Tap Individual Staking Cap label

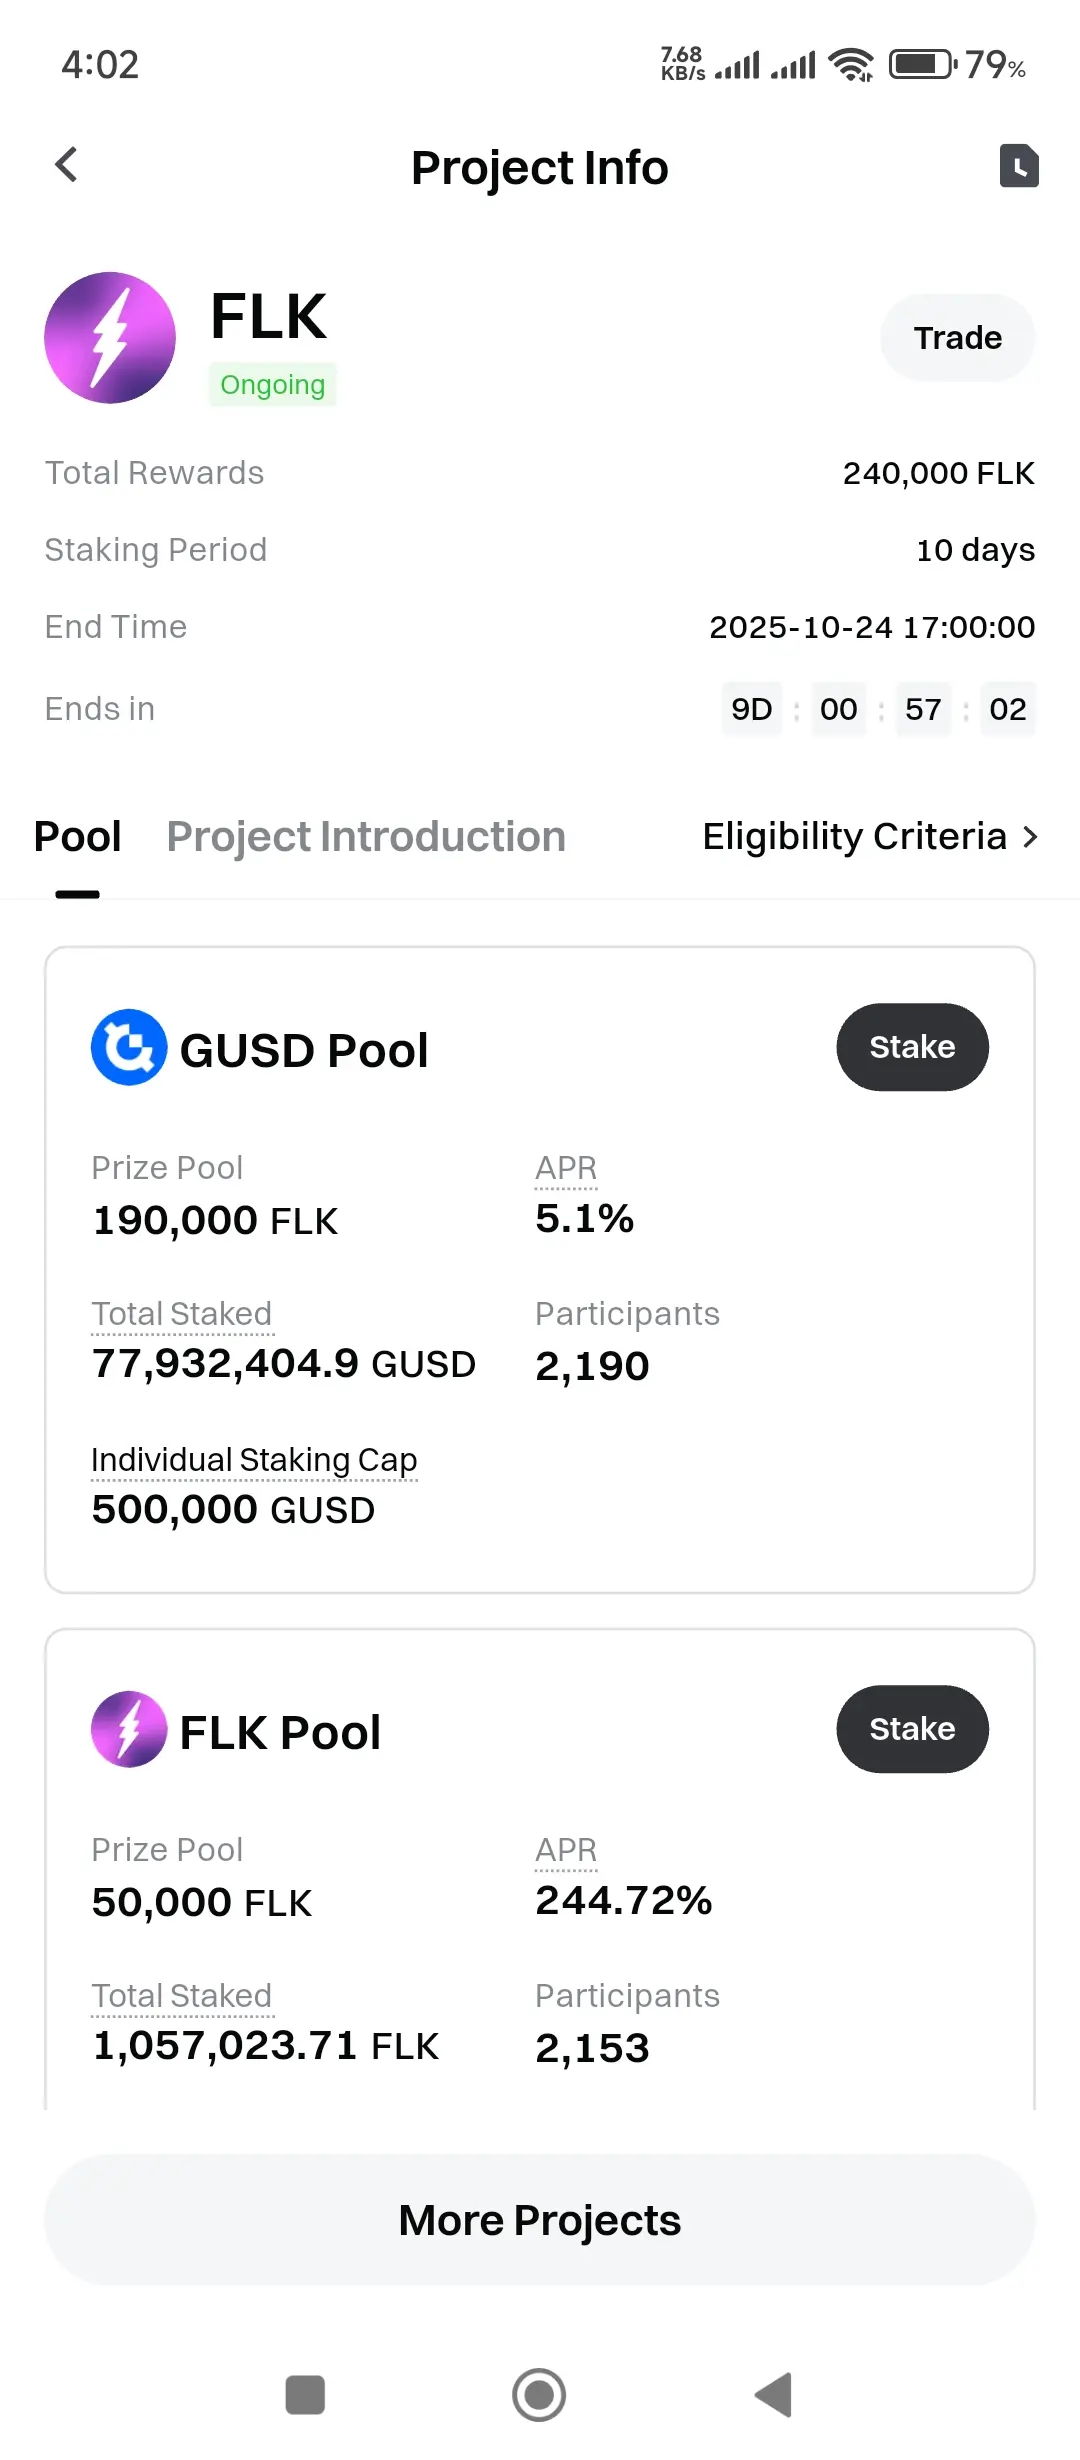pyautogui.click(x=254, y=1460)
